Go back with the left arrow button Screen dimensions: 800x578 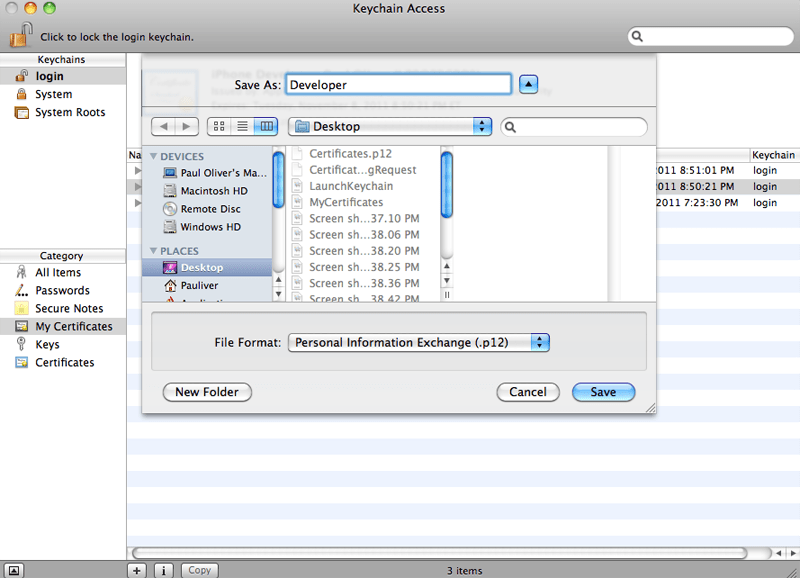pos(163,127)
